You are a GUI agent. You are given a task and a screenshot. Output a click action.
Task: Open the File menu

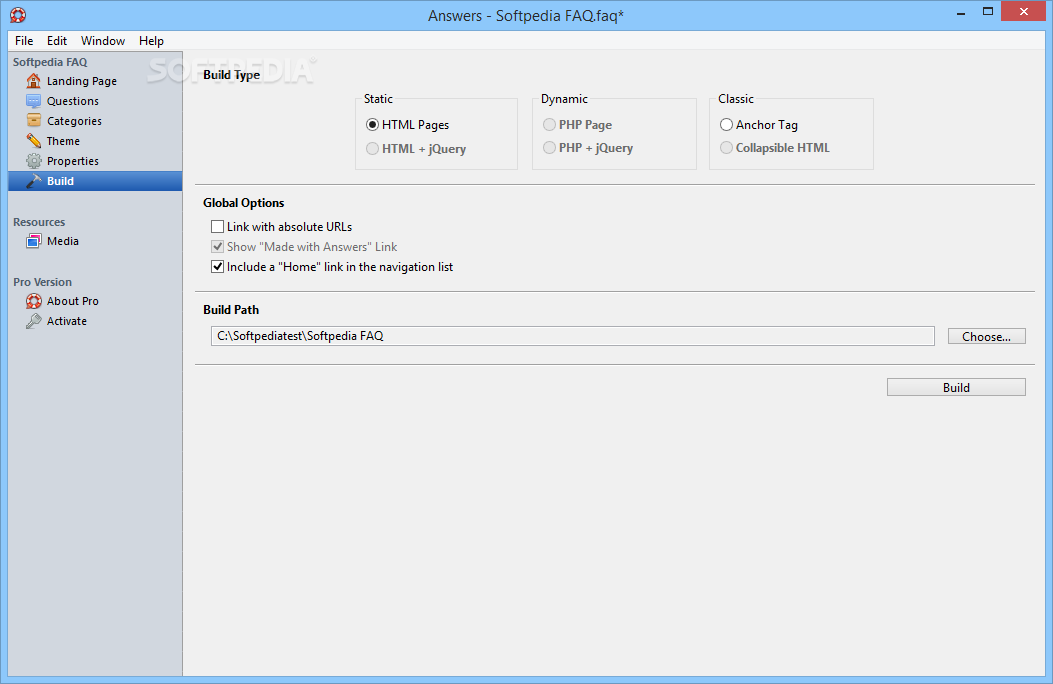pyautogui.click(x=24, y=41)
